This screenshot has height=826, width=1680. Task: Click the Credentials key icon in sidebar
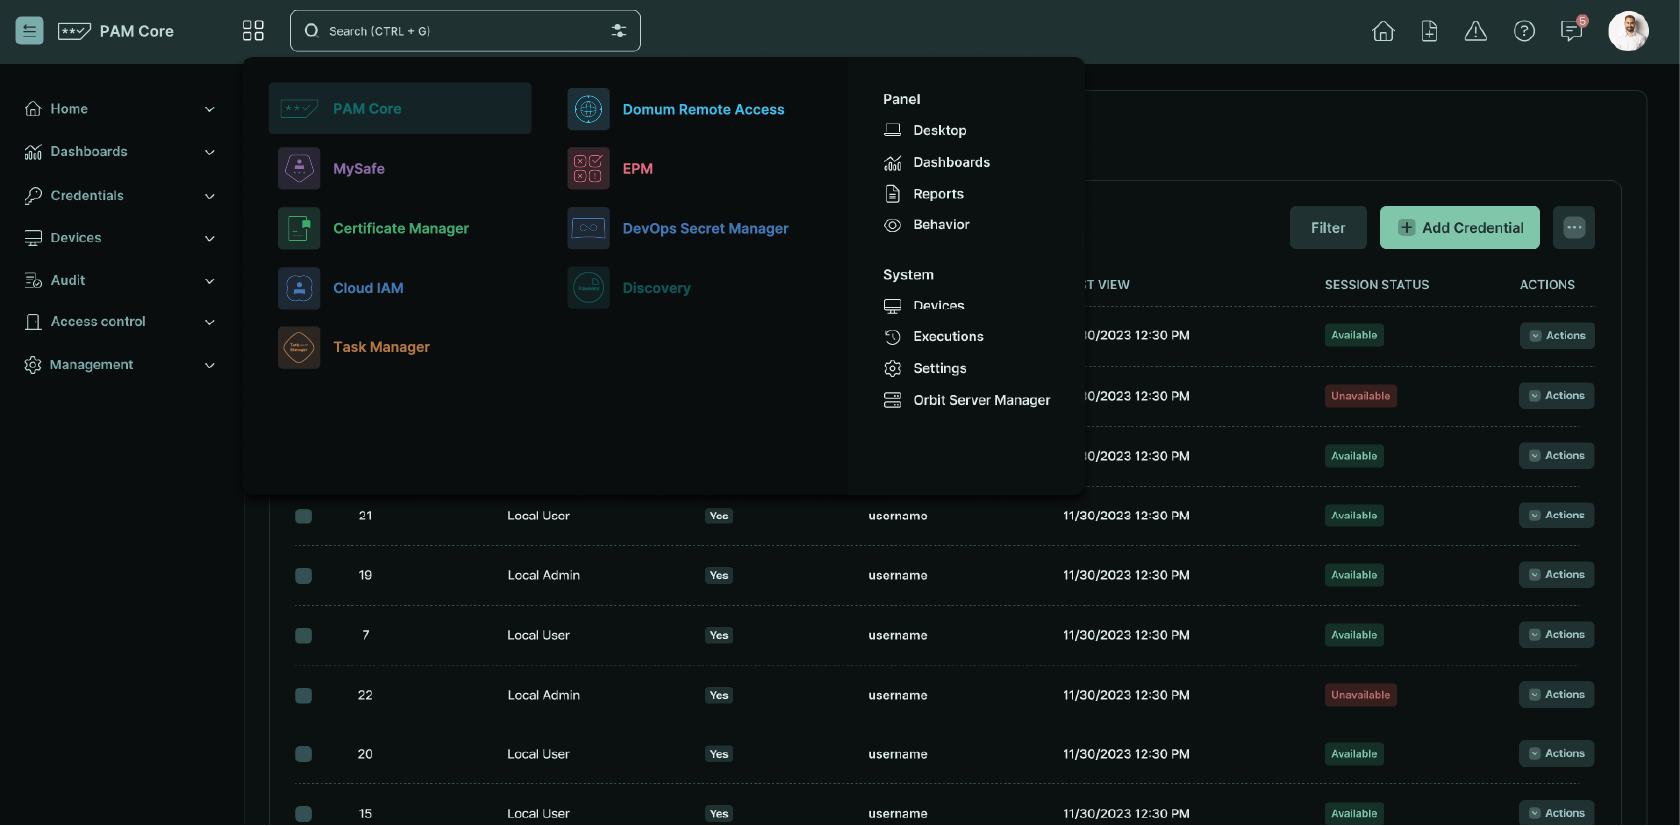coord(33,196)
